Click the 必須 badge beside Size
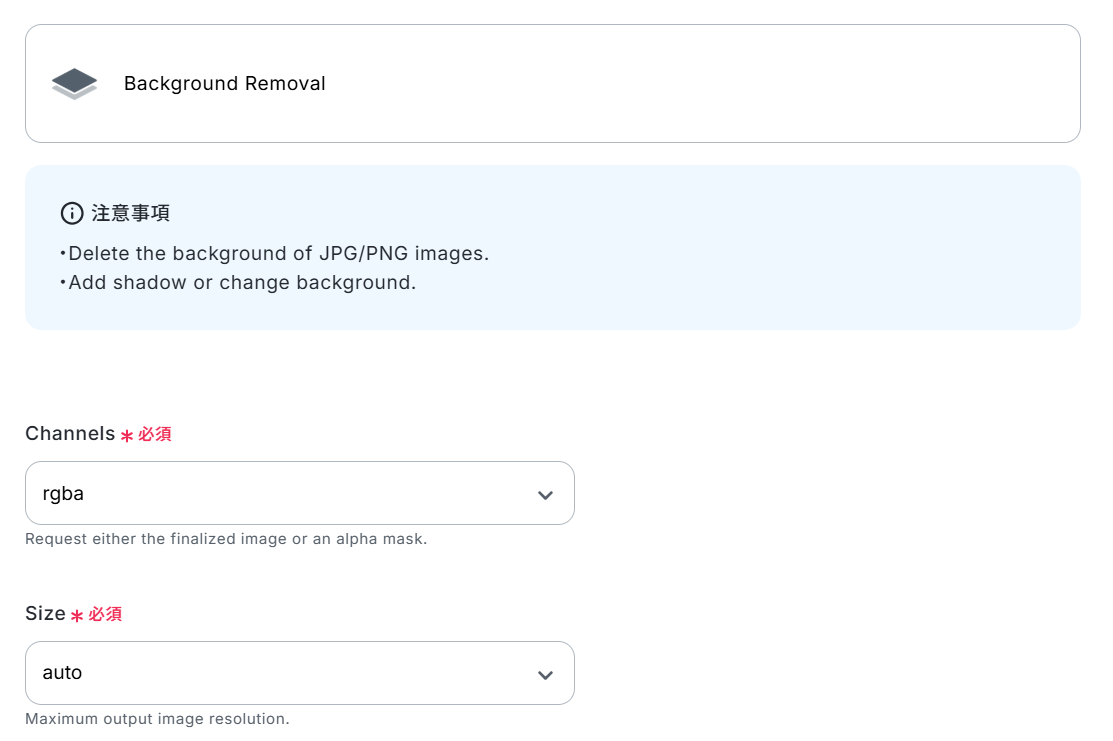 105,614
